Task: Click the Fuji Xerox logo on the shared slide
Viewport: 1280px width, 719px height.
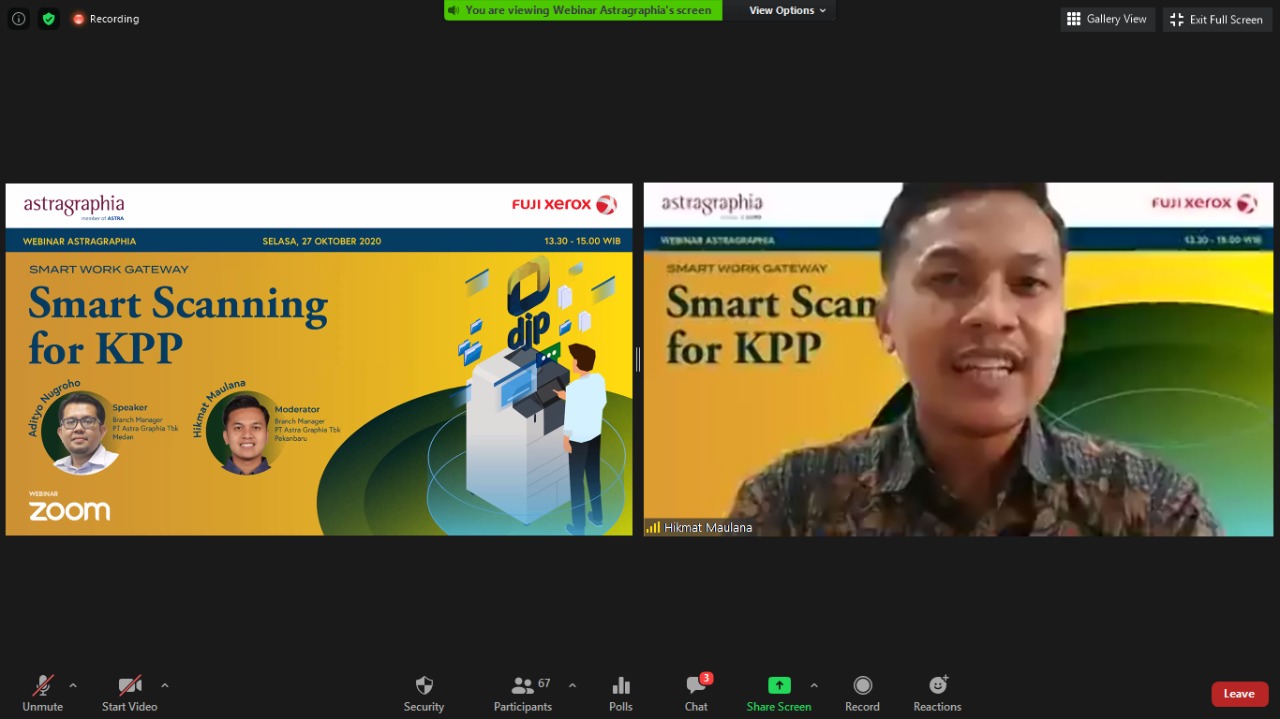Action: [564, 205]
